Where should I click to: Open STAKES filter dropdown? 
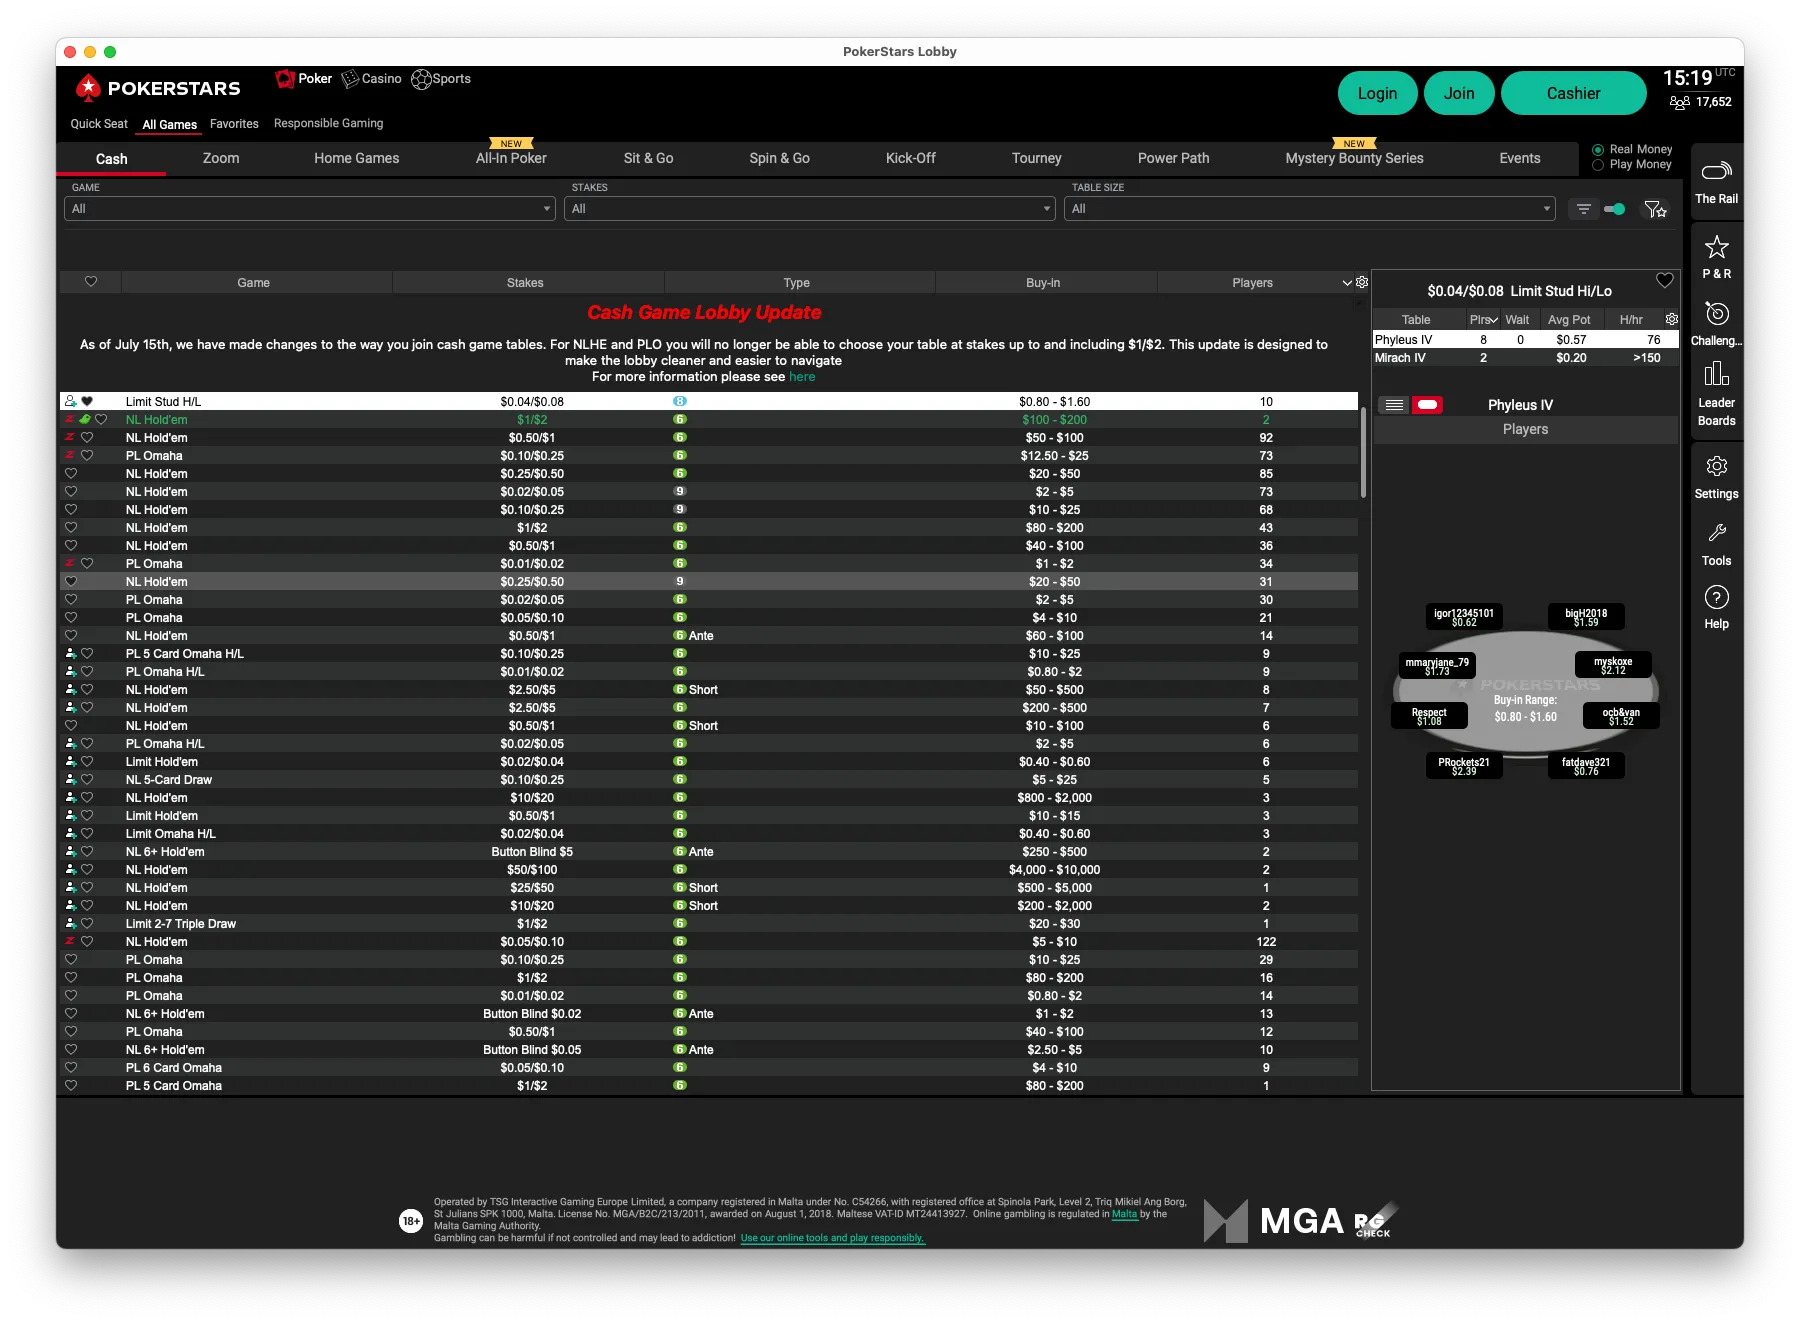810,209
